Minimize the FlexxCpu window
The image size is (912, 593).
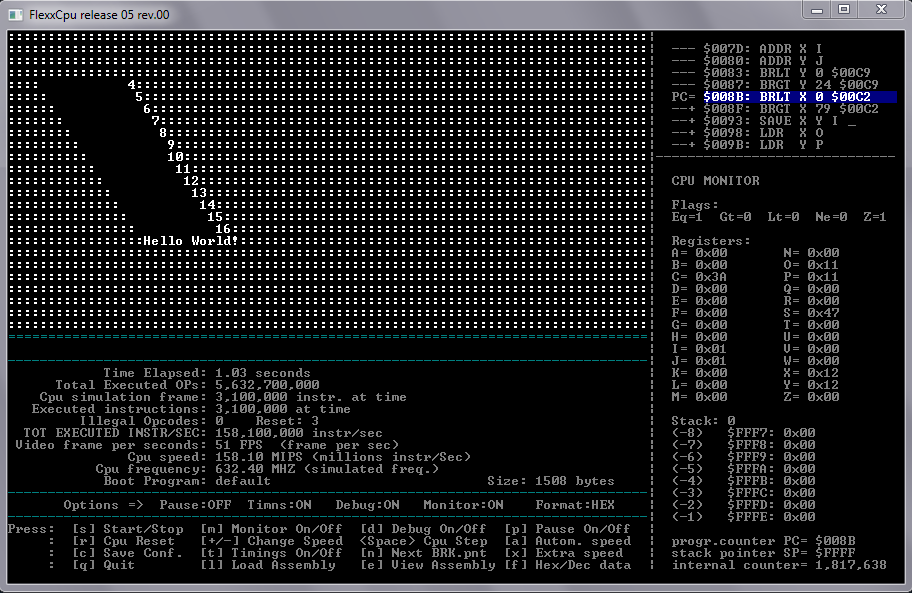click(x=817, y=9)
